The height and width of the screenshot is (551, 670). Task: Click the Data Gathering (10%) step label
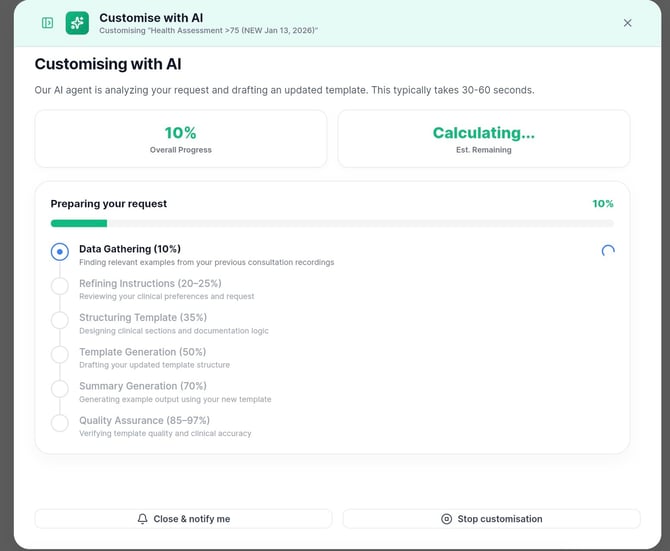tap(130, 249)
